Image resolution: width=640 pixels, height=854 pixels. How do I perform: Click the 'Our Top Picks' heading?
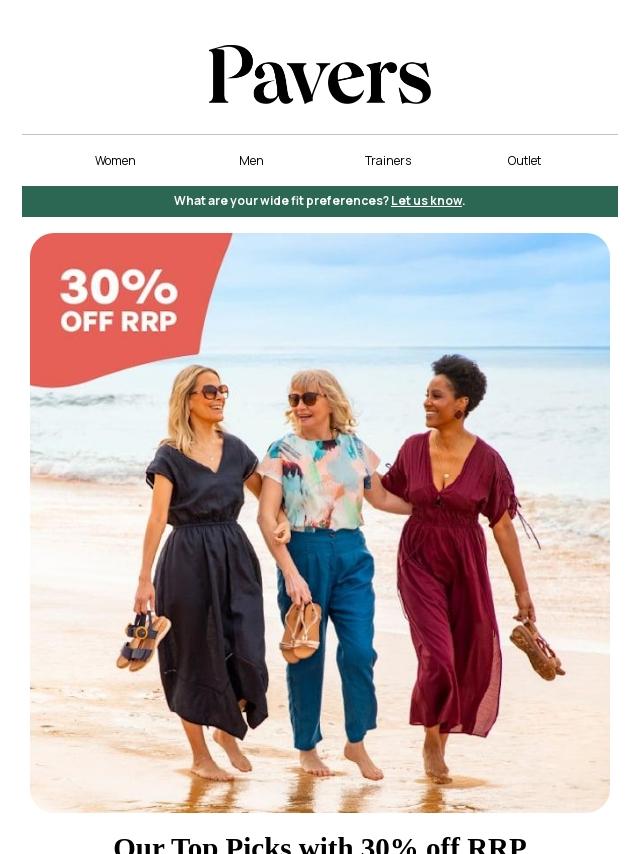point(320,844)
